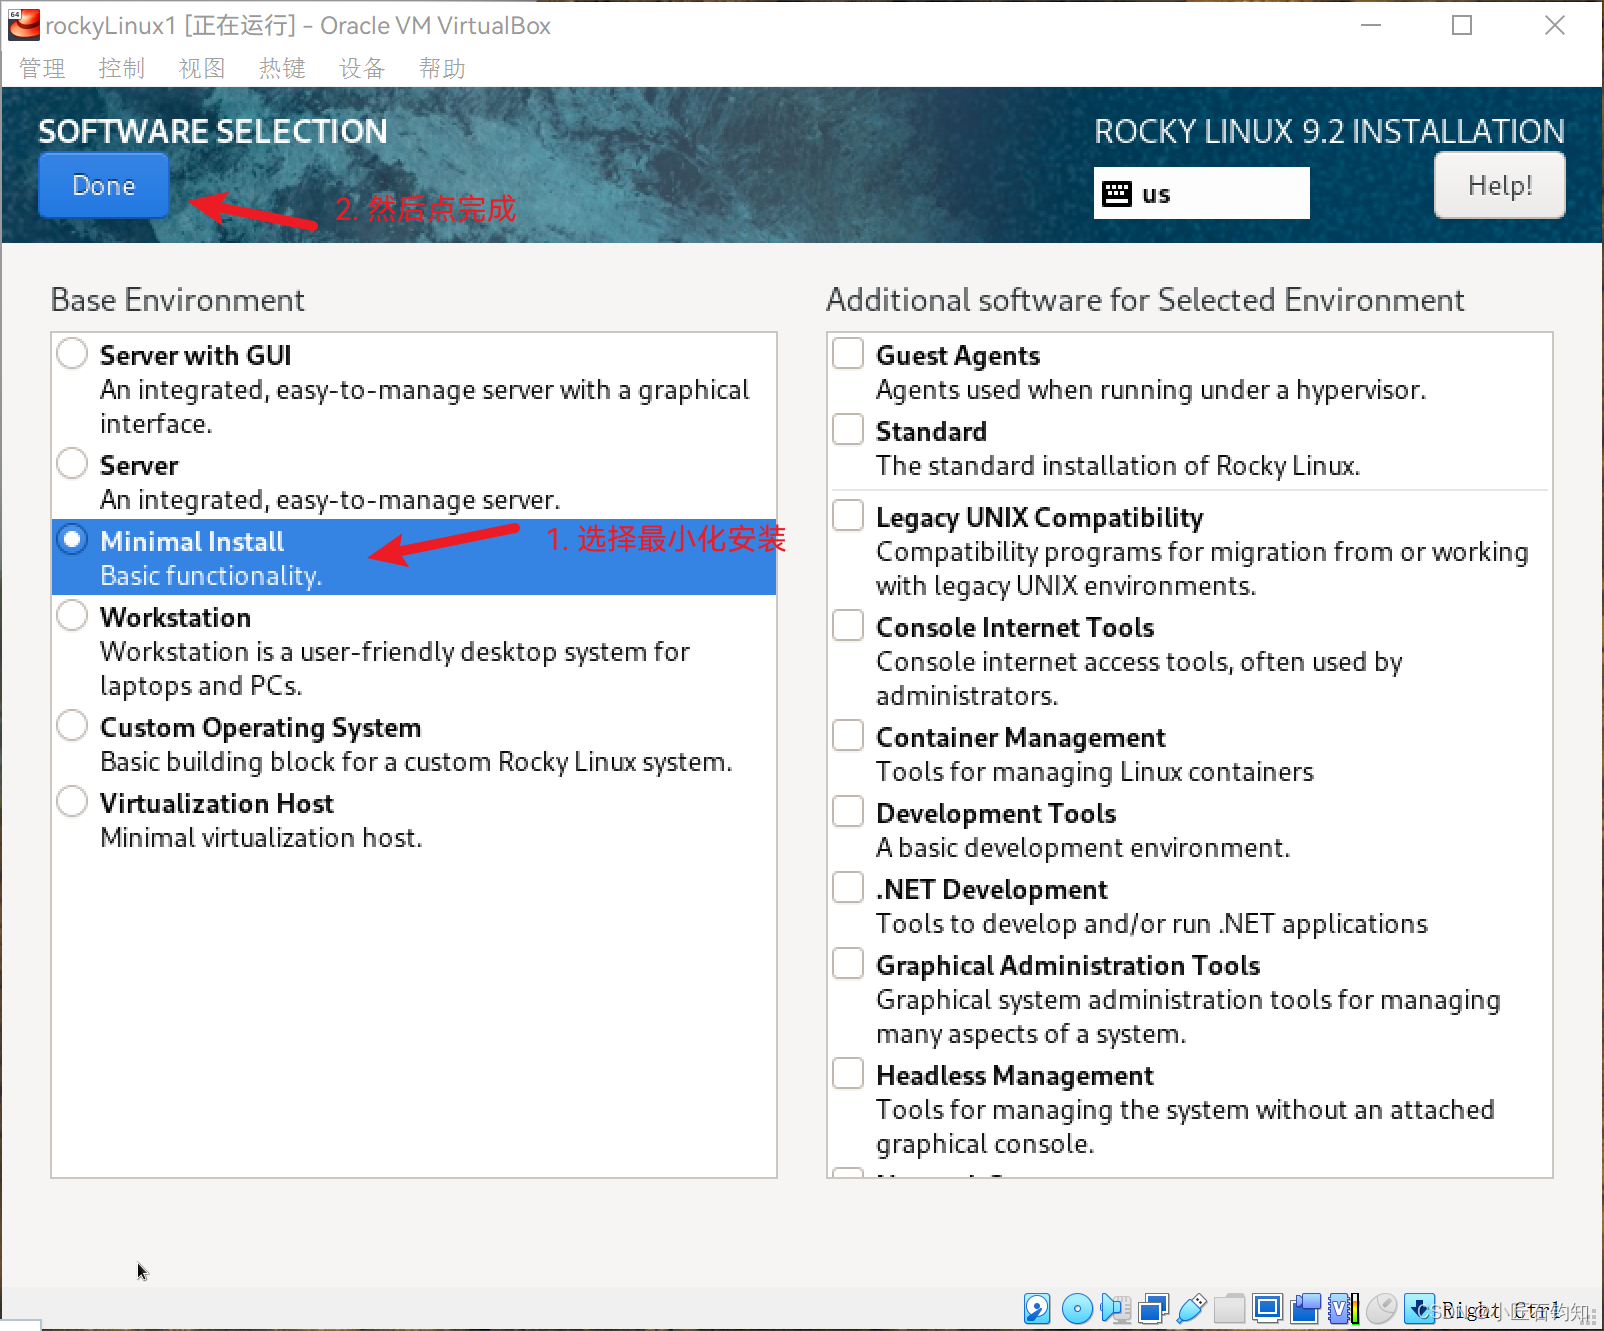Enable Graphical Administration Tools
This screenshot has width=1604, height=1331.
tap(848, 963)
